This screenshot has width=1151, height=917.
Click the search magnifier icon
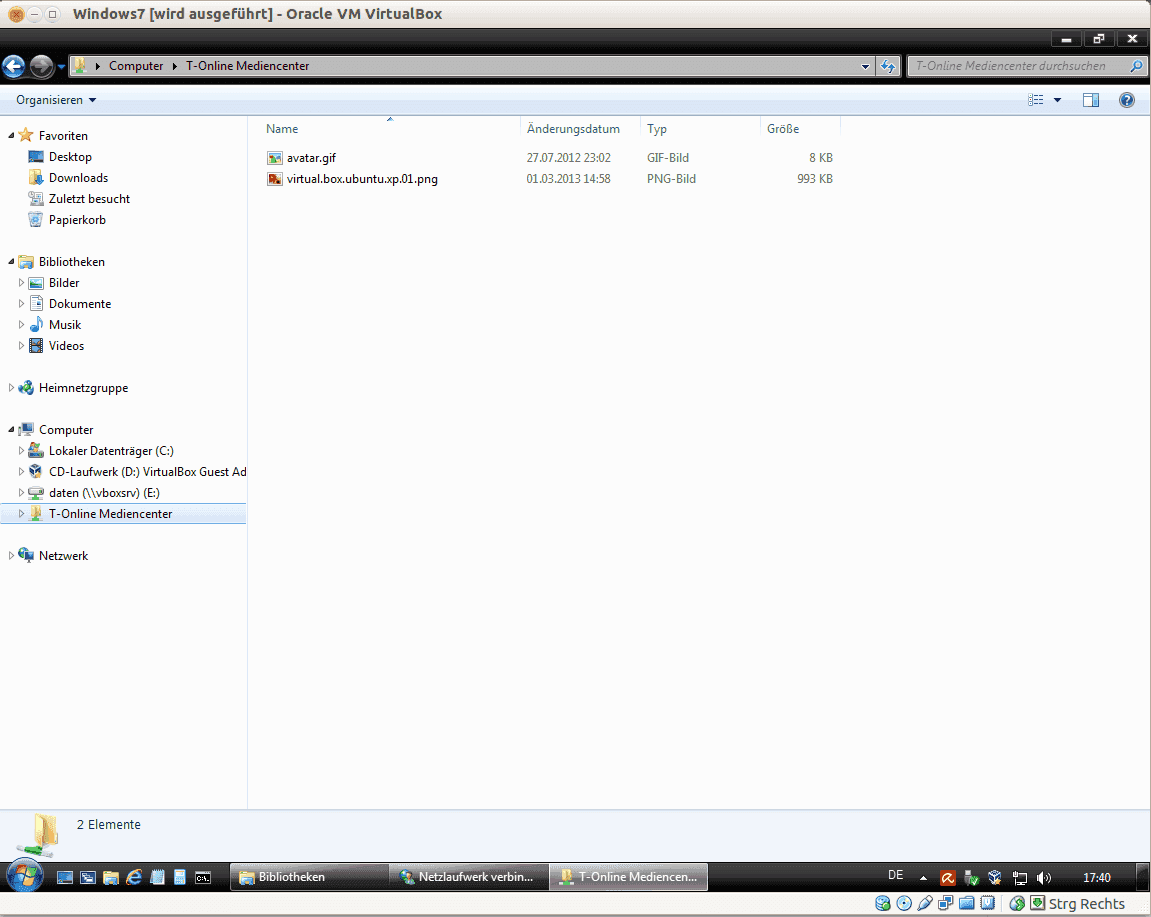(1136, 66)
